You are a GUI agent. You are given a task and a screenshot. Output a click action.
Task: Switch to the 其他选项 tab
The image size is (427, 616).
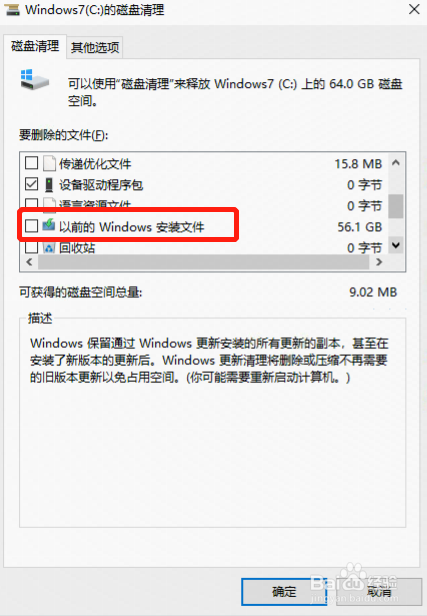pyautogui.click(x=95, y=48)
